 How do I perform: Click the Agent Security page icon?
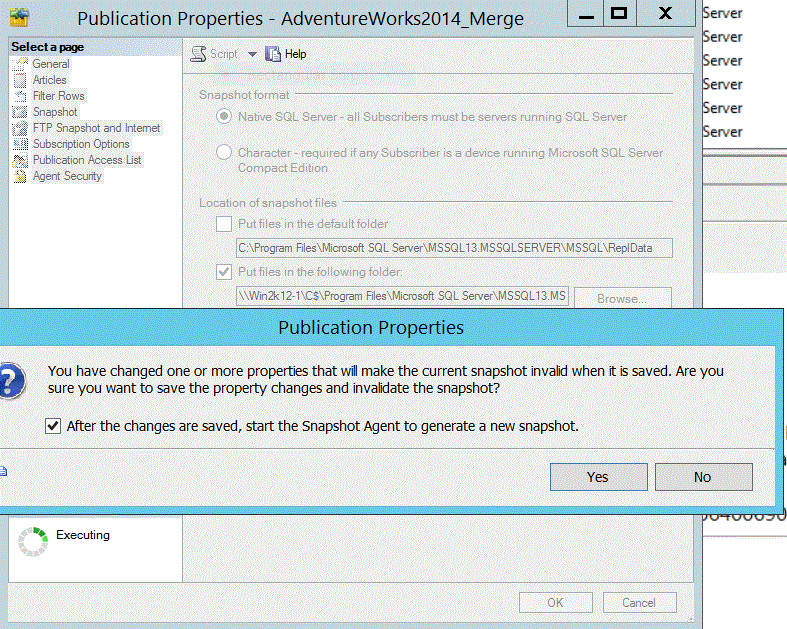pos(20,176)
